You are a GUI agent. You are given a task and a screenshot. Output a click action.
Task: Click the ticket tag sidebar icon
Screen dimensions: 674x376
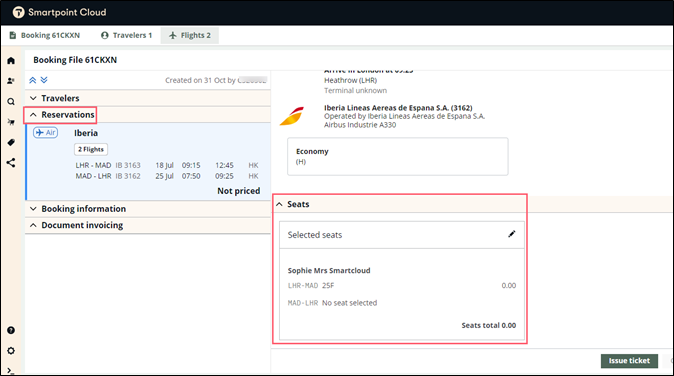(11, 143)
